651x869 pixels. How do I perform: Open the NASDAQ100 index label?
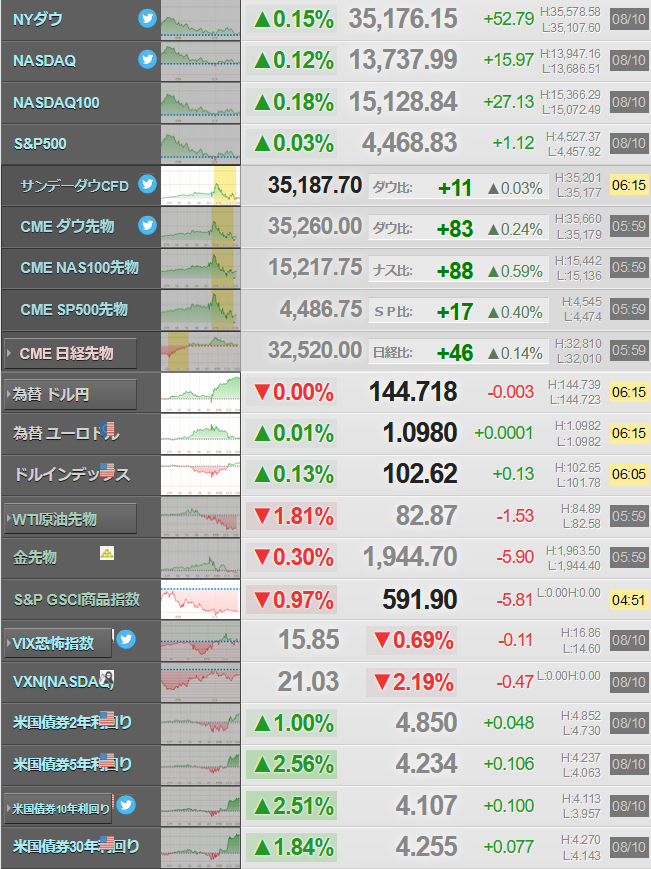tap(56, 103)
